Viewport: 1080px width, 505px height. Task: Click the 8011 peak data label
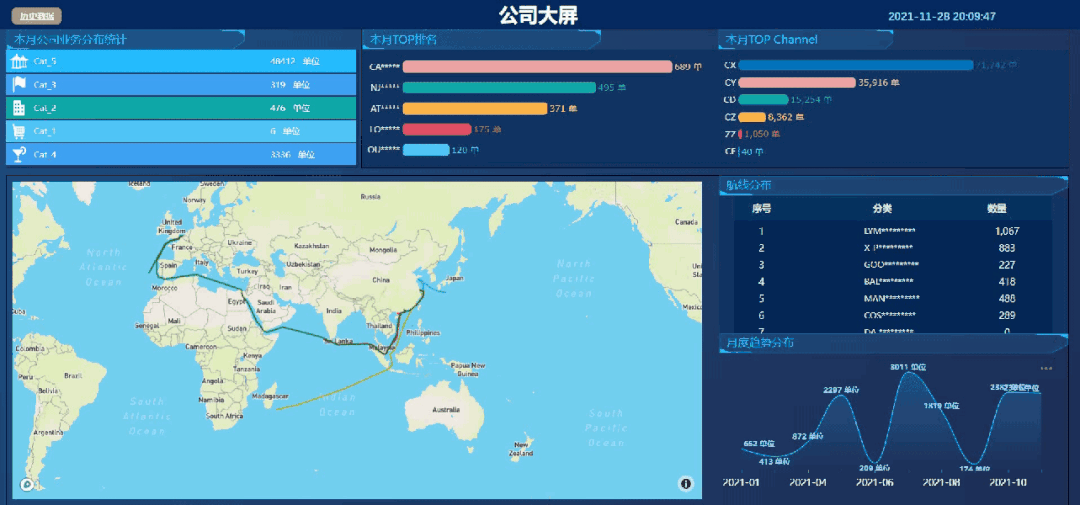coord(908,367)
